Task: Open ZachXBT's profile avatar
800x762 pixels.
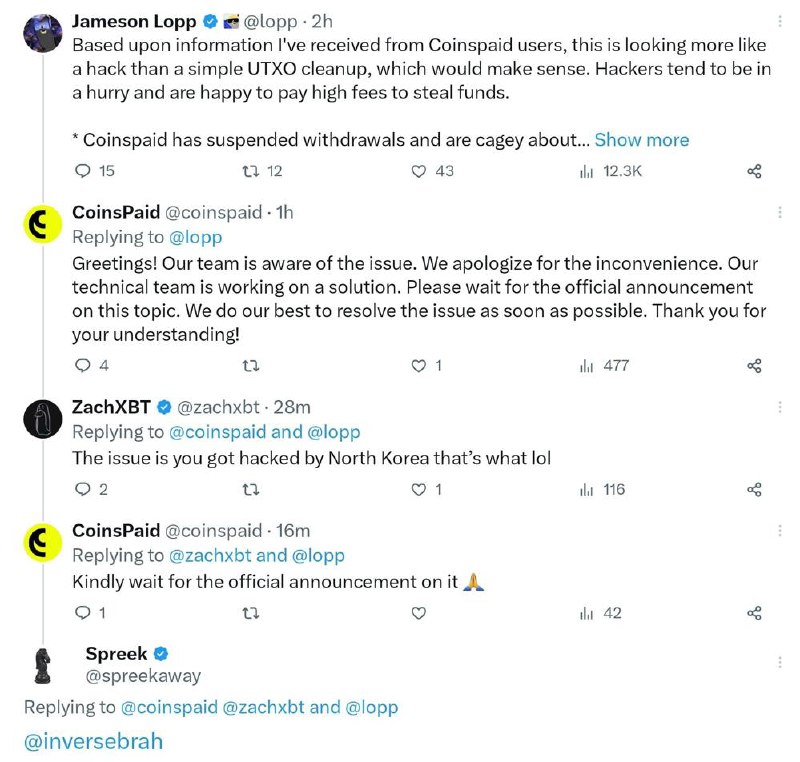Action: (x=43, y=419)
